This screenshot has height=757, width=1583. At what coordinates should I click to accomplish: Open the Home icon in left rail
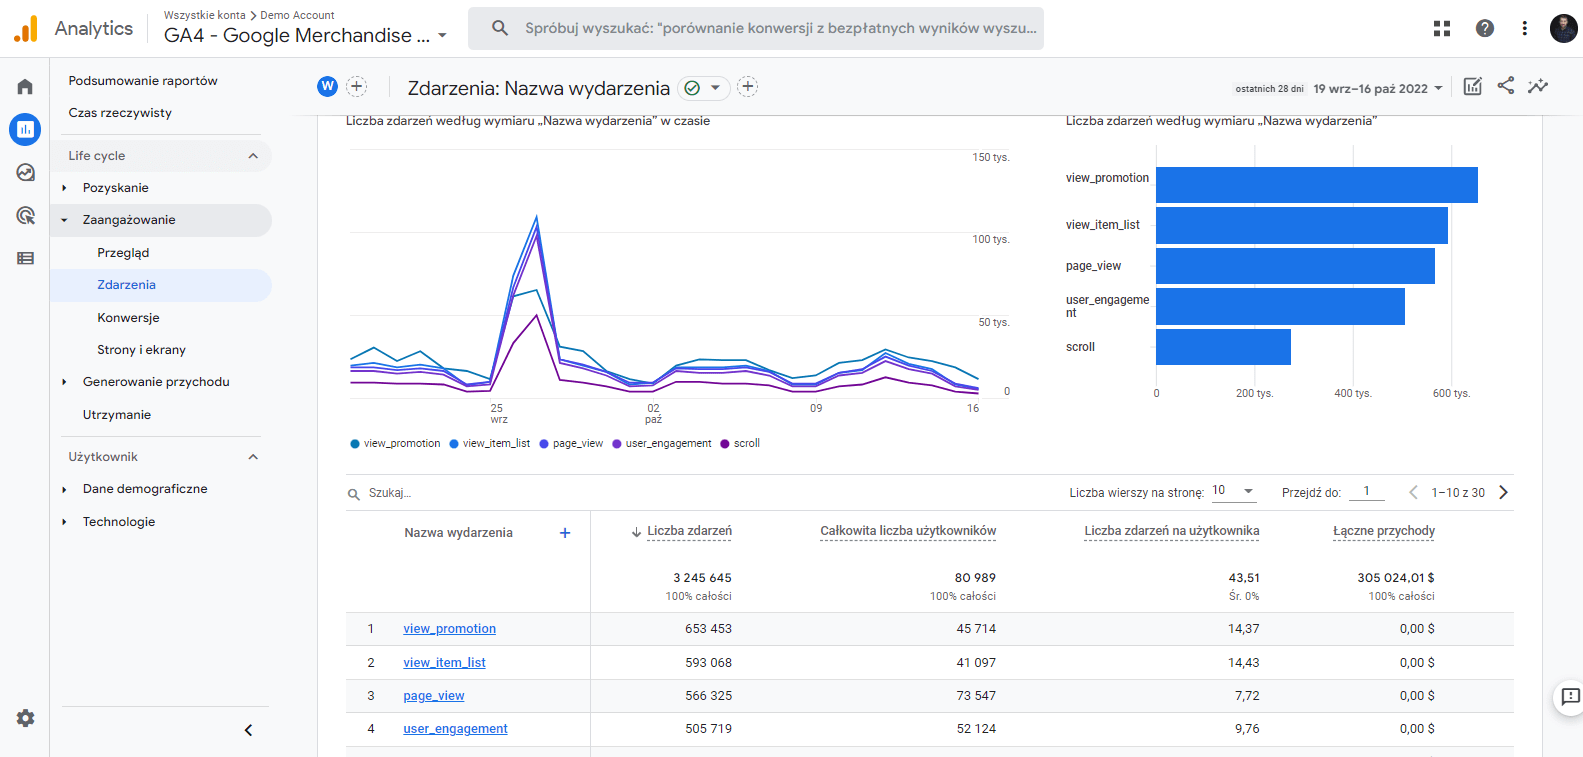pyautogui.click(x=25, y=87)
